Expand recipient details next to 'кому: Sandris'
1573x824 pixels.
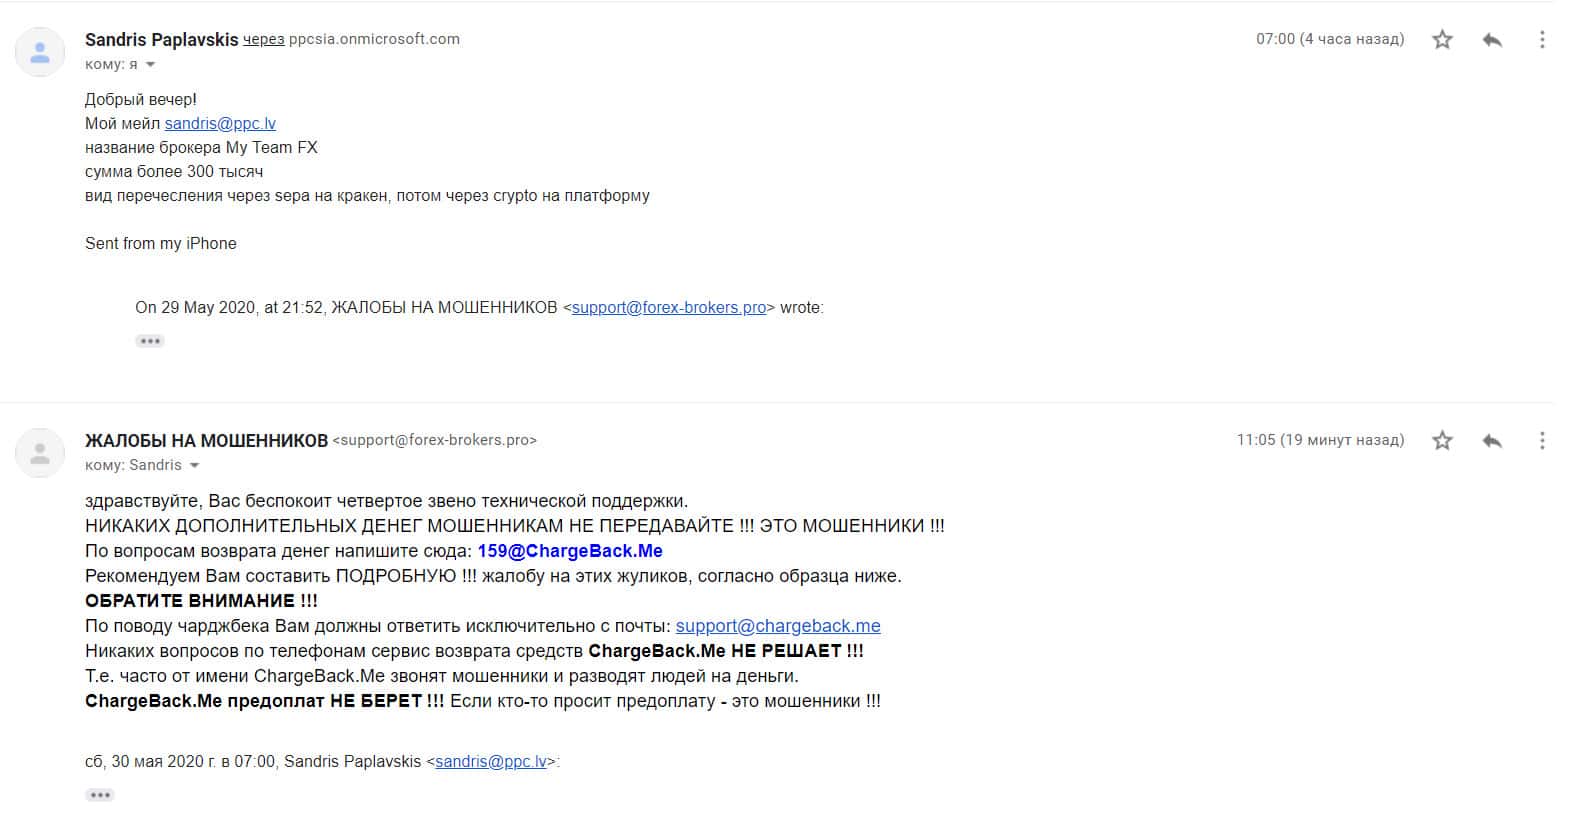point(194,466)
